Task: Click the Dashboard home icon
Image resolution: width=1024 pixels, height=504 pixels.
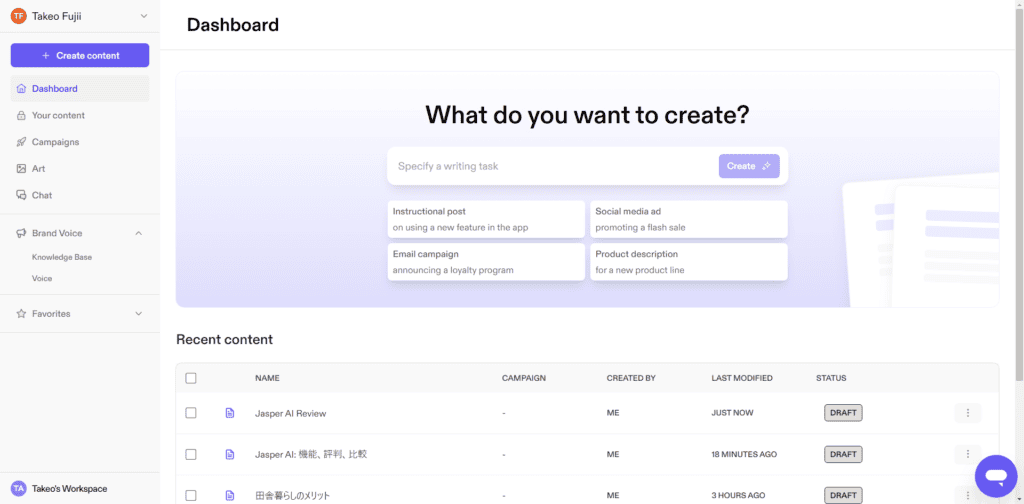Action: (x=21, y=89)
